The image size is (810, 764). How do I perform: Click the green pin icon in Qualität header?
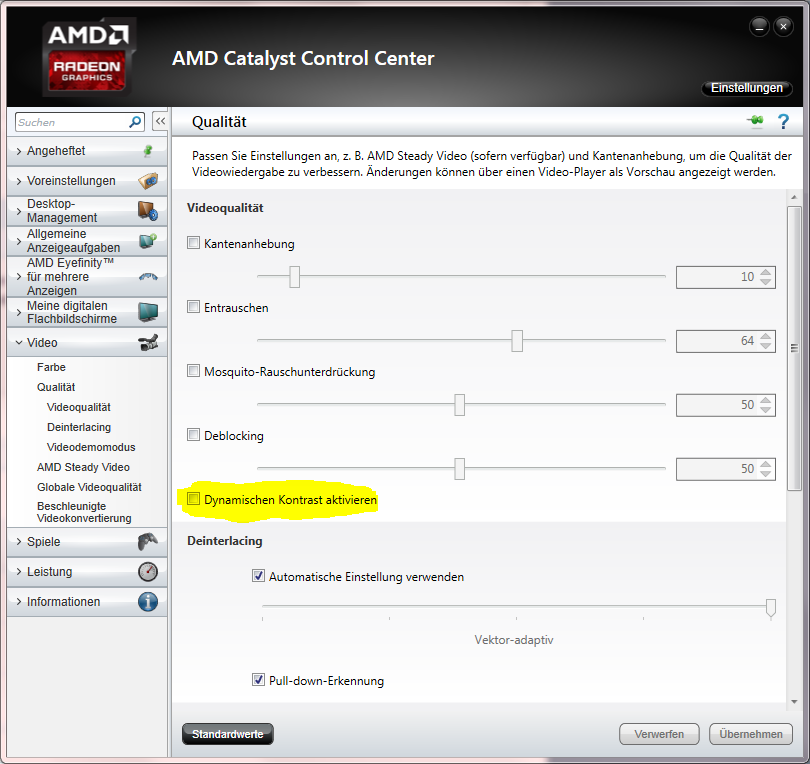coord(755,121)
